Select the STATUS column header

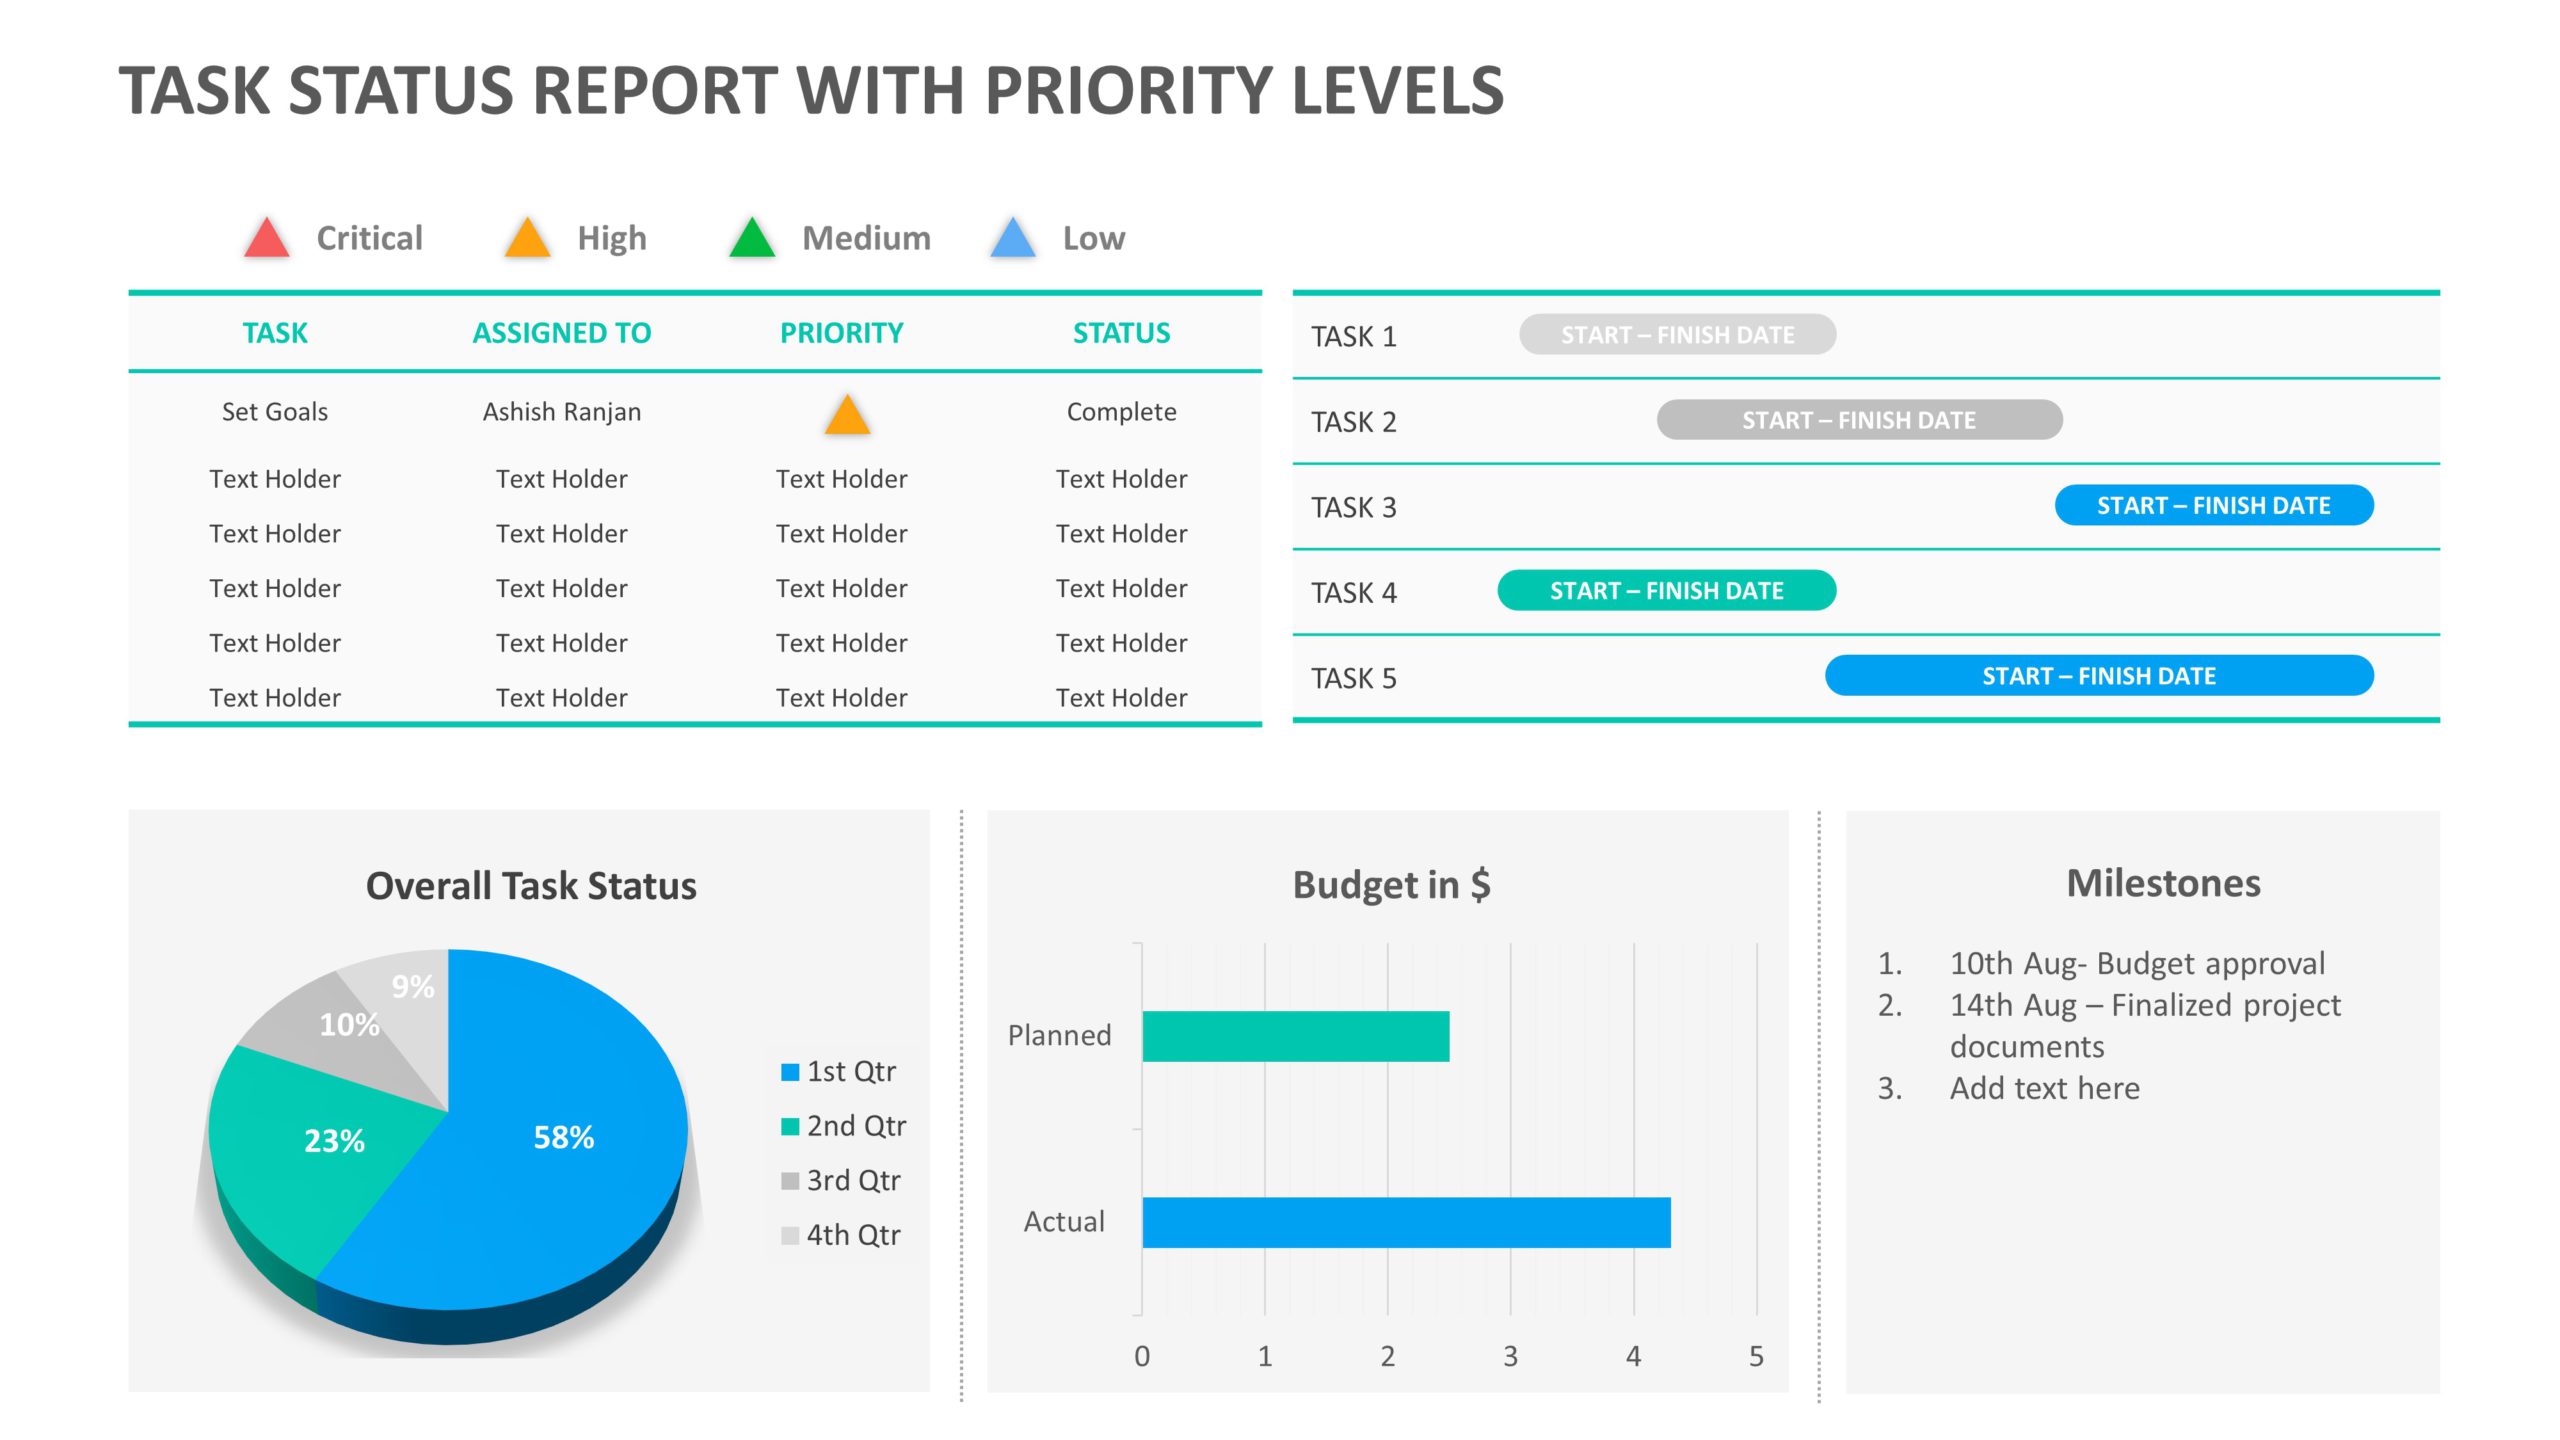click(1121, 332)
